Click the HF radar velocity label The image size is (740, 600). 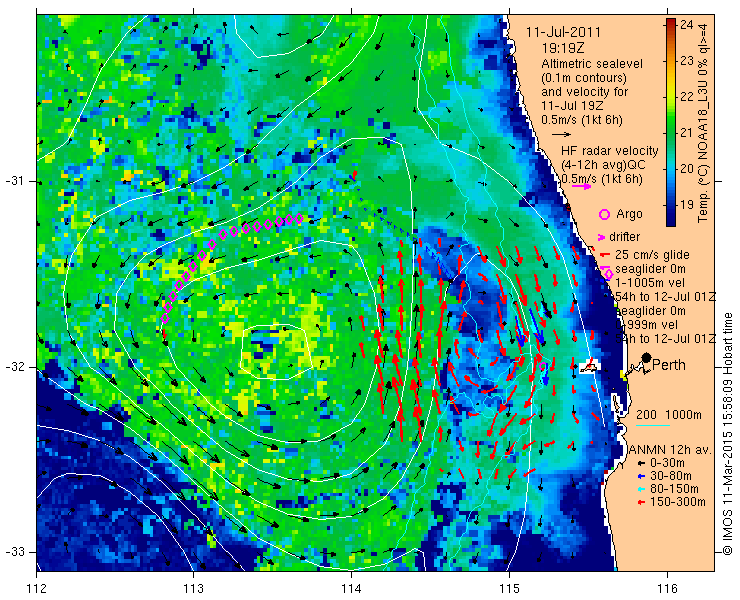[610, 151]
